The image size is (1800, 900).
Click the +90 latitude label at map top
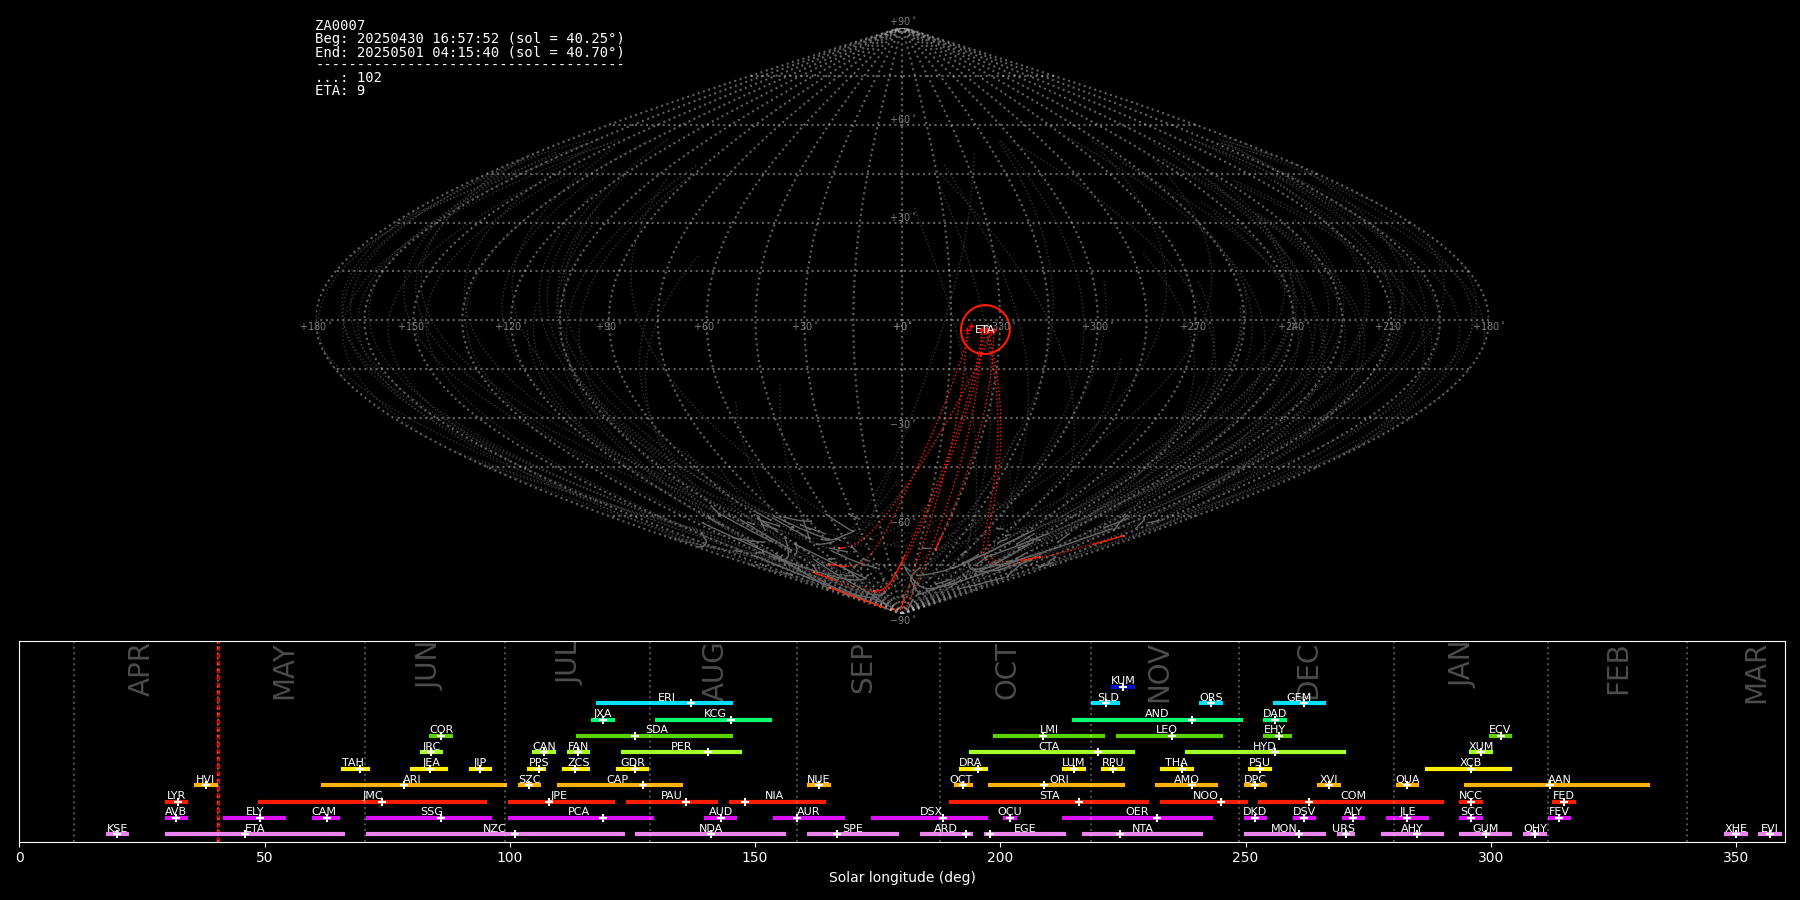901,22
